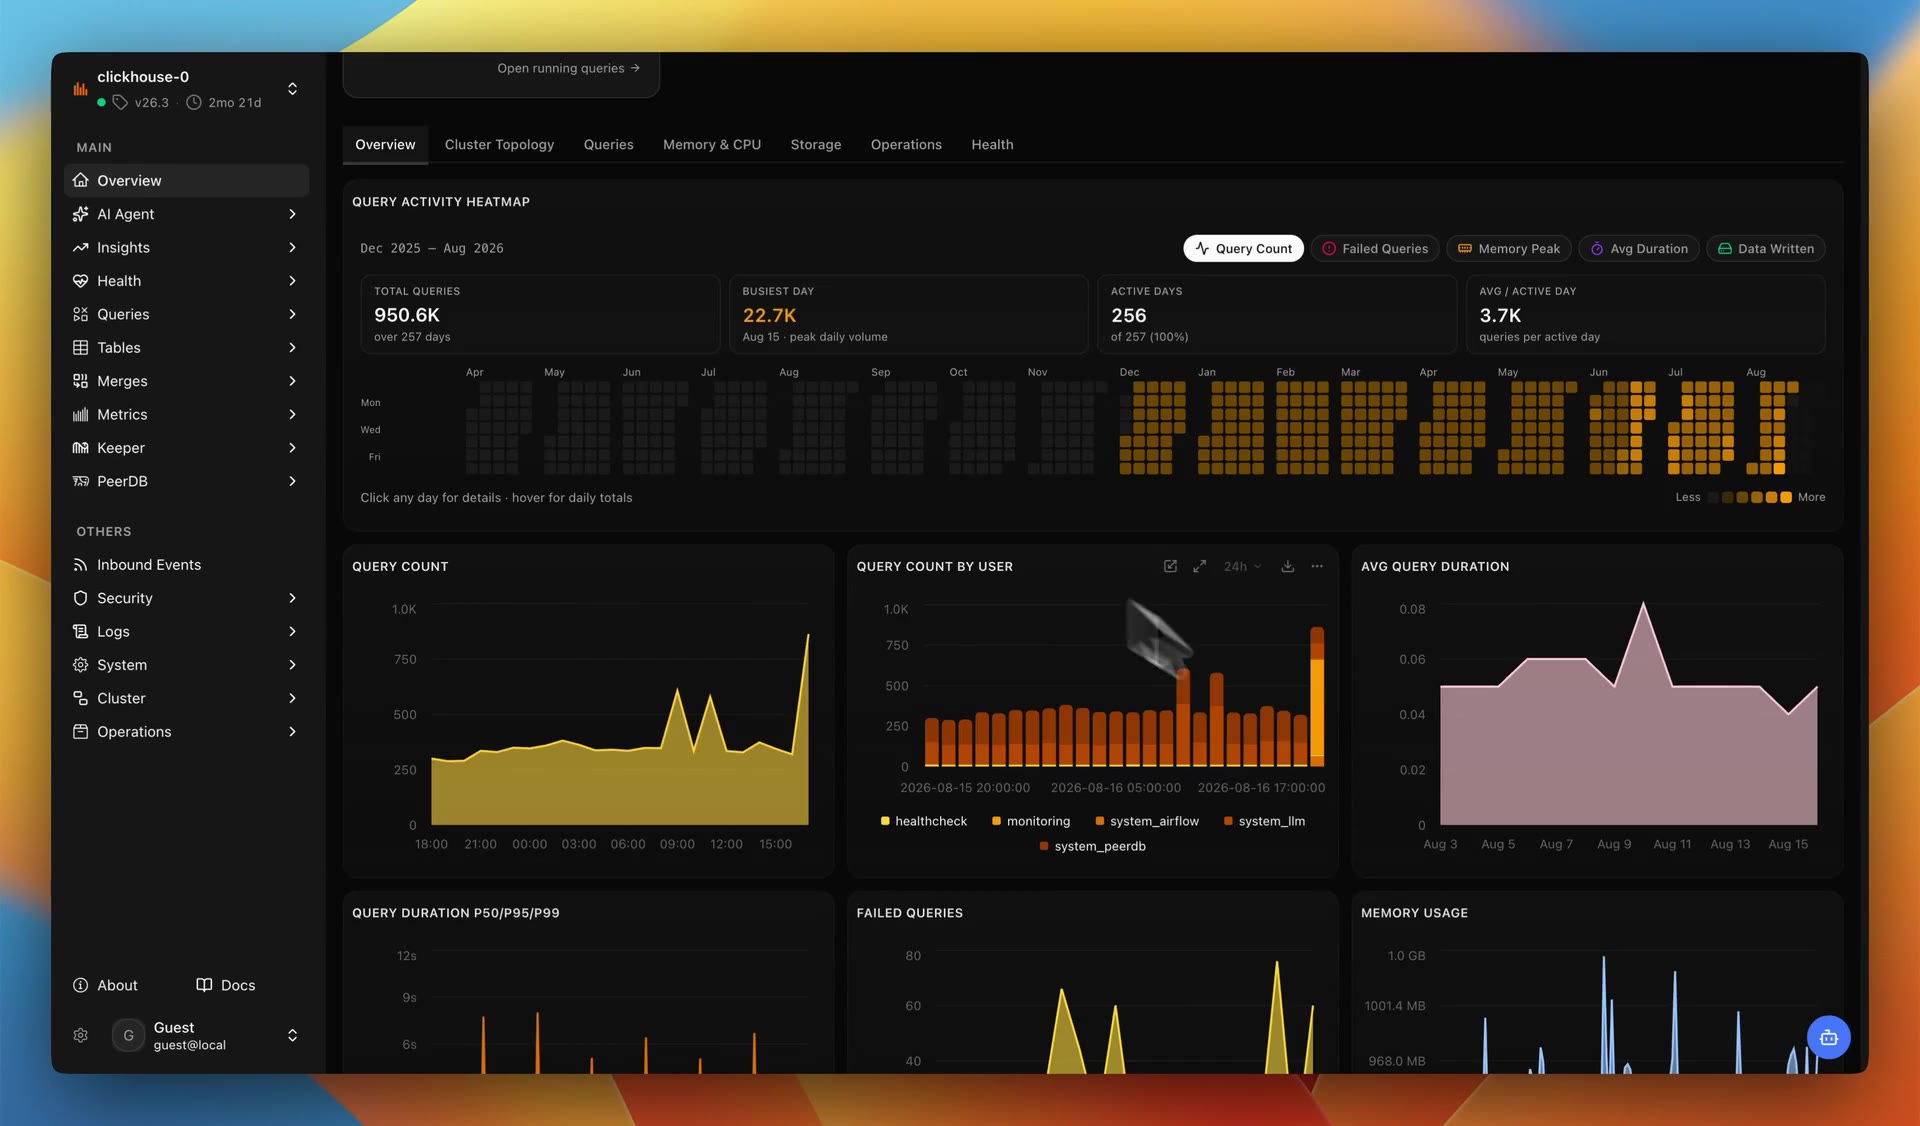Click the Busiest Day 22.7K card
1920x1126 pixels.
(x=908, y=314)
